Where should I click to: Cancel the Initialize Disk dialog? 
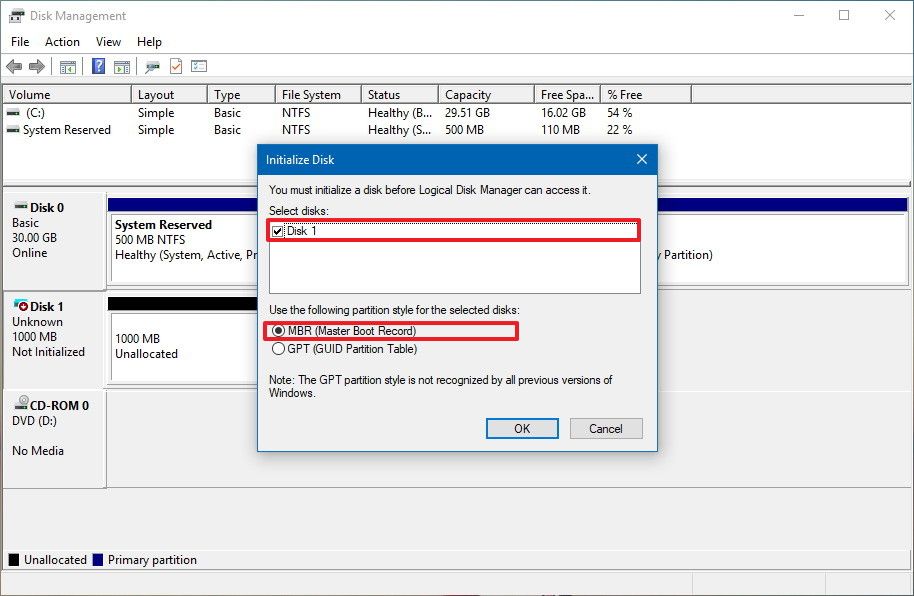point(605,428)
